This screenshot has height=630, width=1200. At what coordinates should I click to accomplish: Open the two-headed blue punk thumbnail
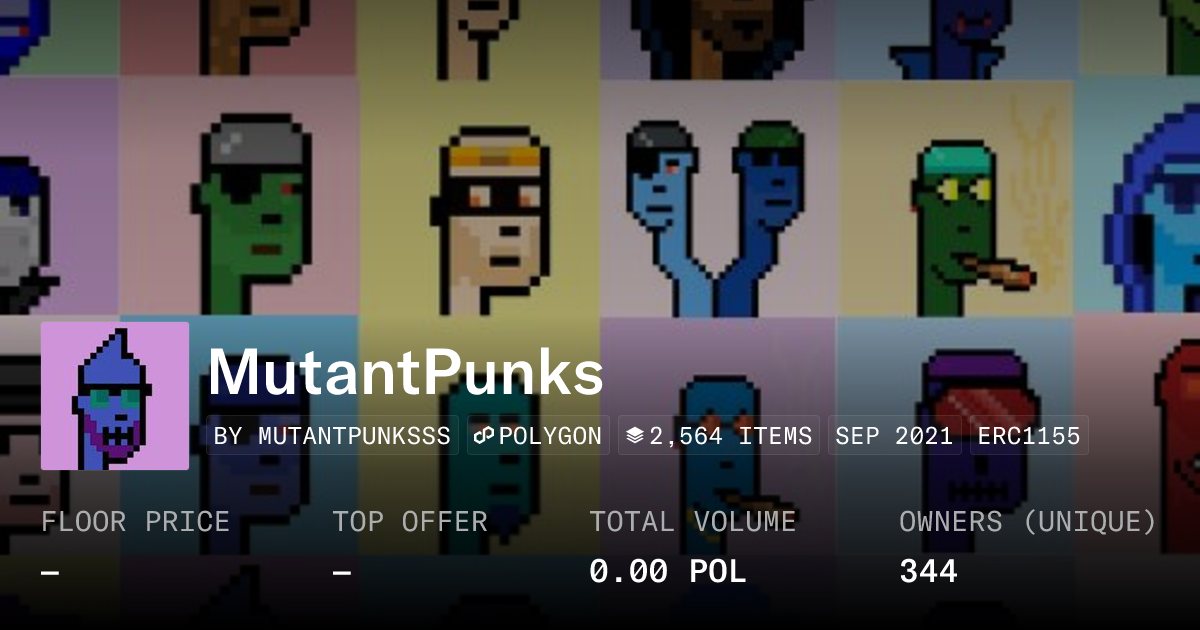pos(716,198)
